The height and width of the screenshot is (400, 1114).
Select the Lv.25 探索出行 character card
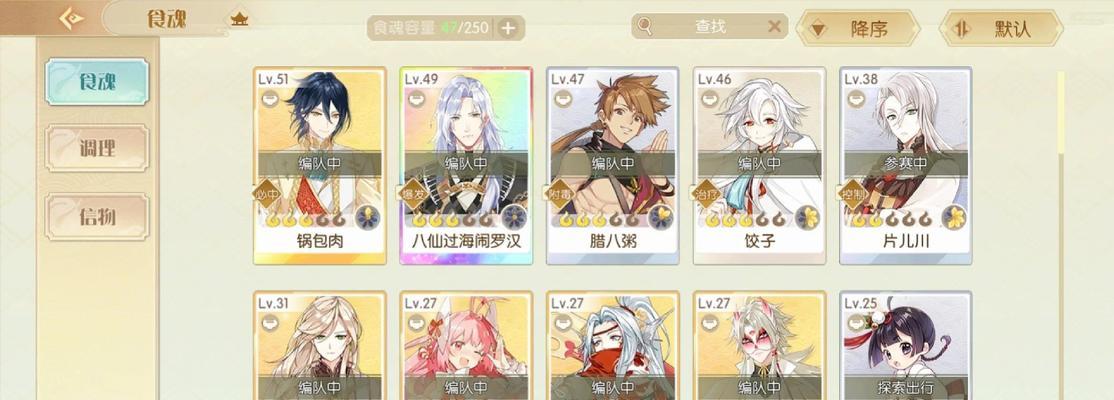(905, 345)
